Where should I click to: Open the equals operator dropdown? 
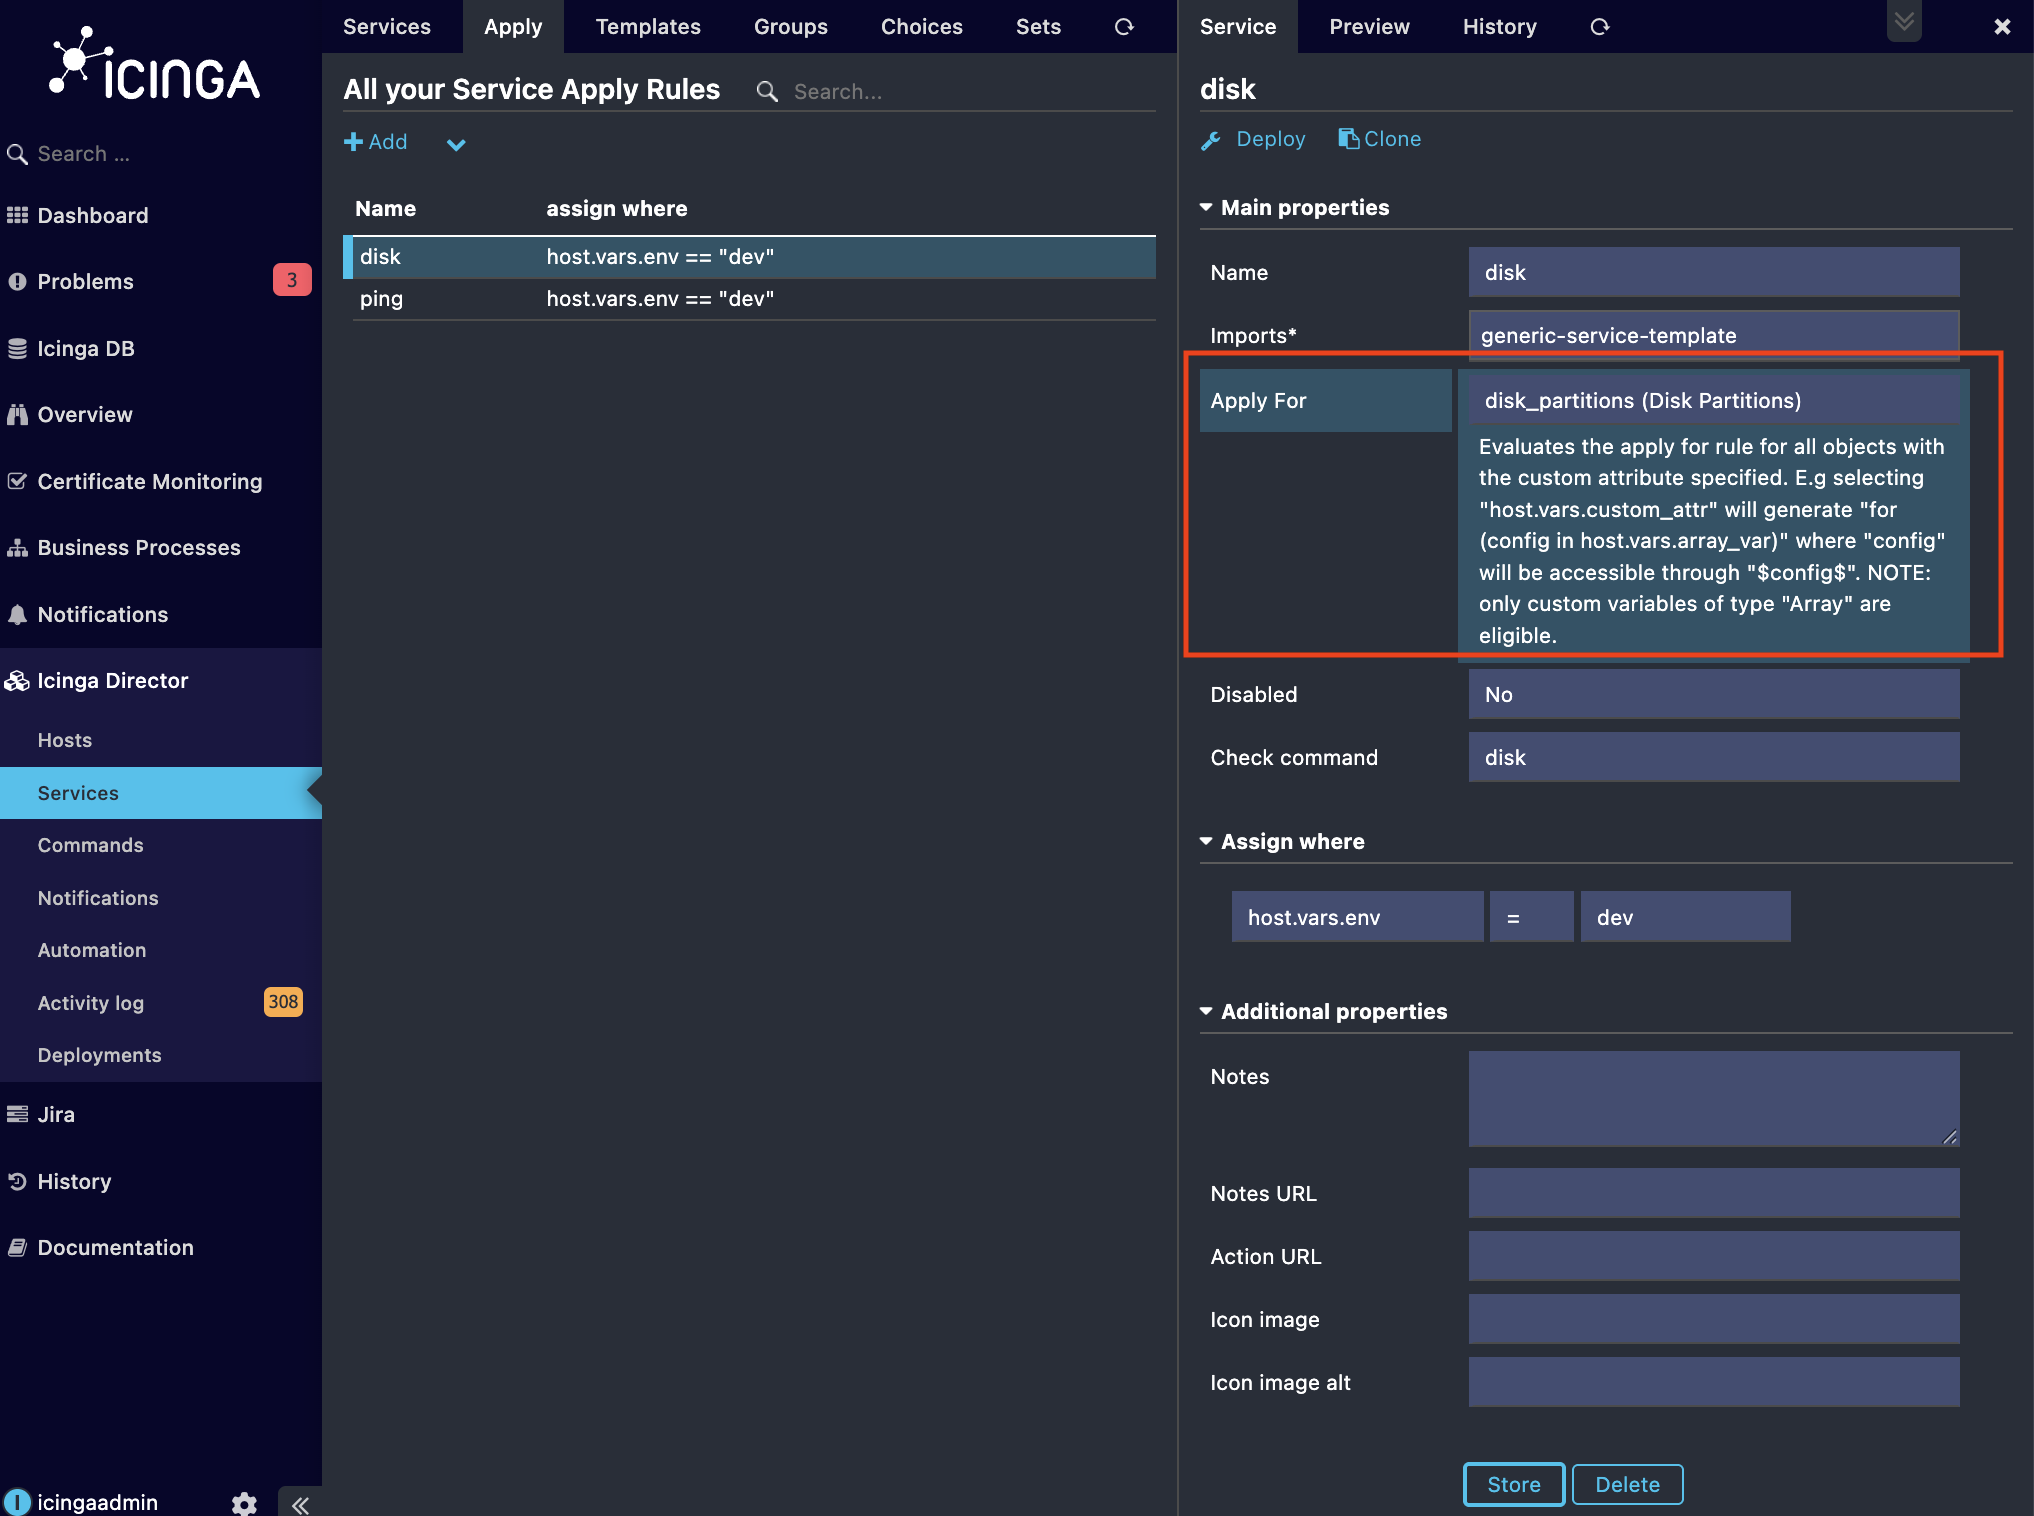pos(1531,917)
